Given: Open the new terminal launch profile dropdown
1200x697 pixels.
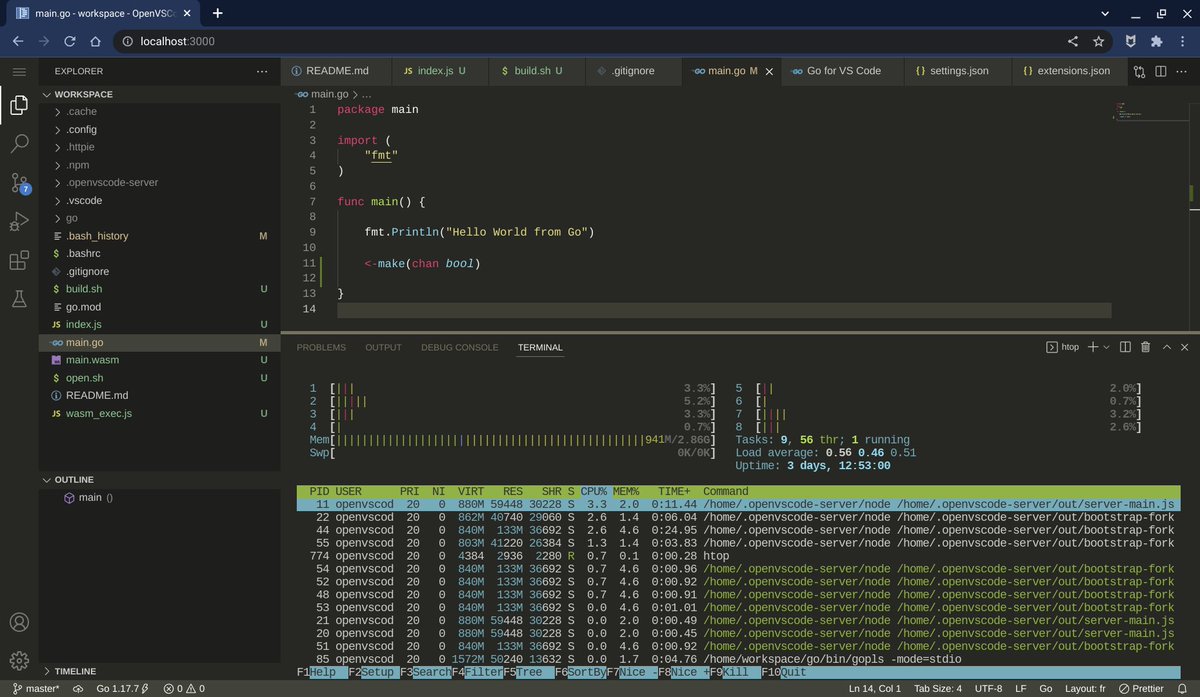Looking at the screenshot, I should [1107, 347].
